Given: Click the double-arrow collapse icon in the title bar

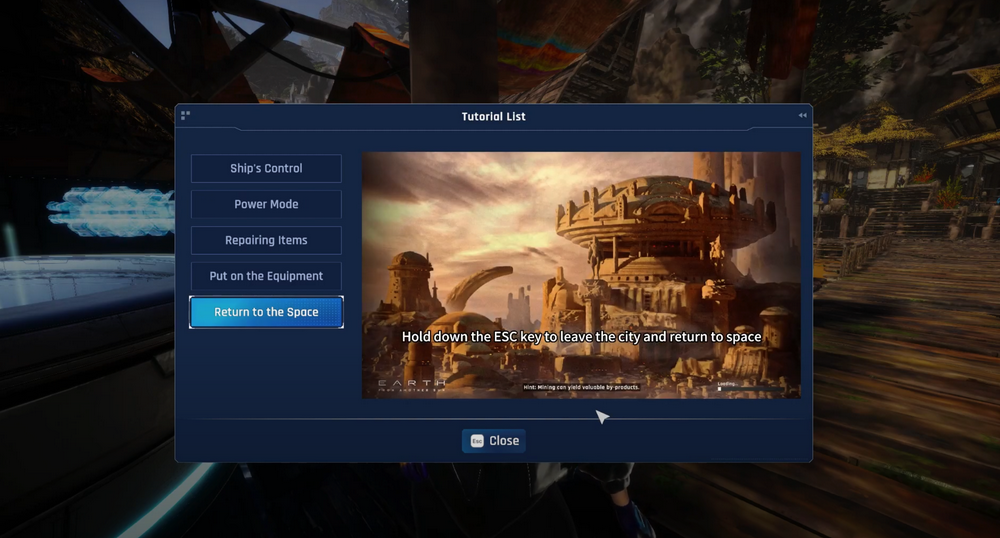Looking at the screenshot, I should tap(802, 115).
